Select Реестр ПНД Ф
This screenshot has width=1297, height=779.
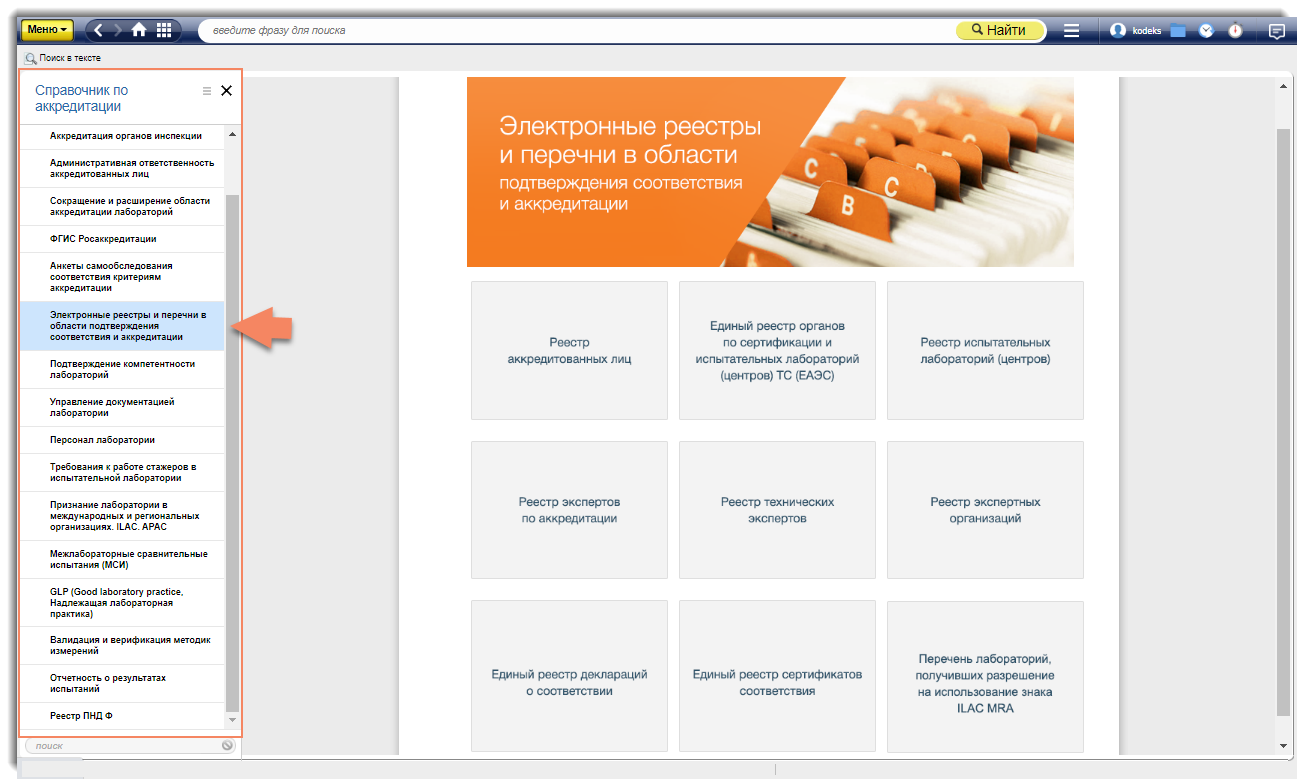122,716
